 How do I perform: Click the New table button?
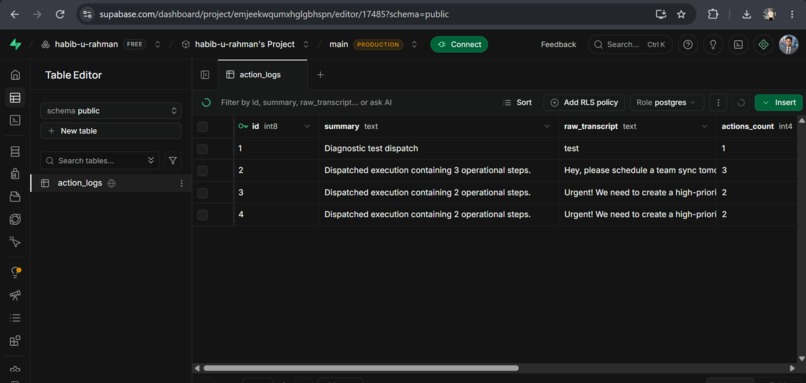point(111,131)
